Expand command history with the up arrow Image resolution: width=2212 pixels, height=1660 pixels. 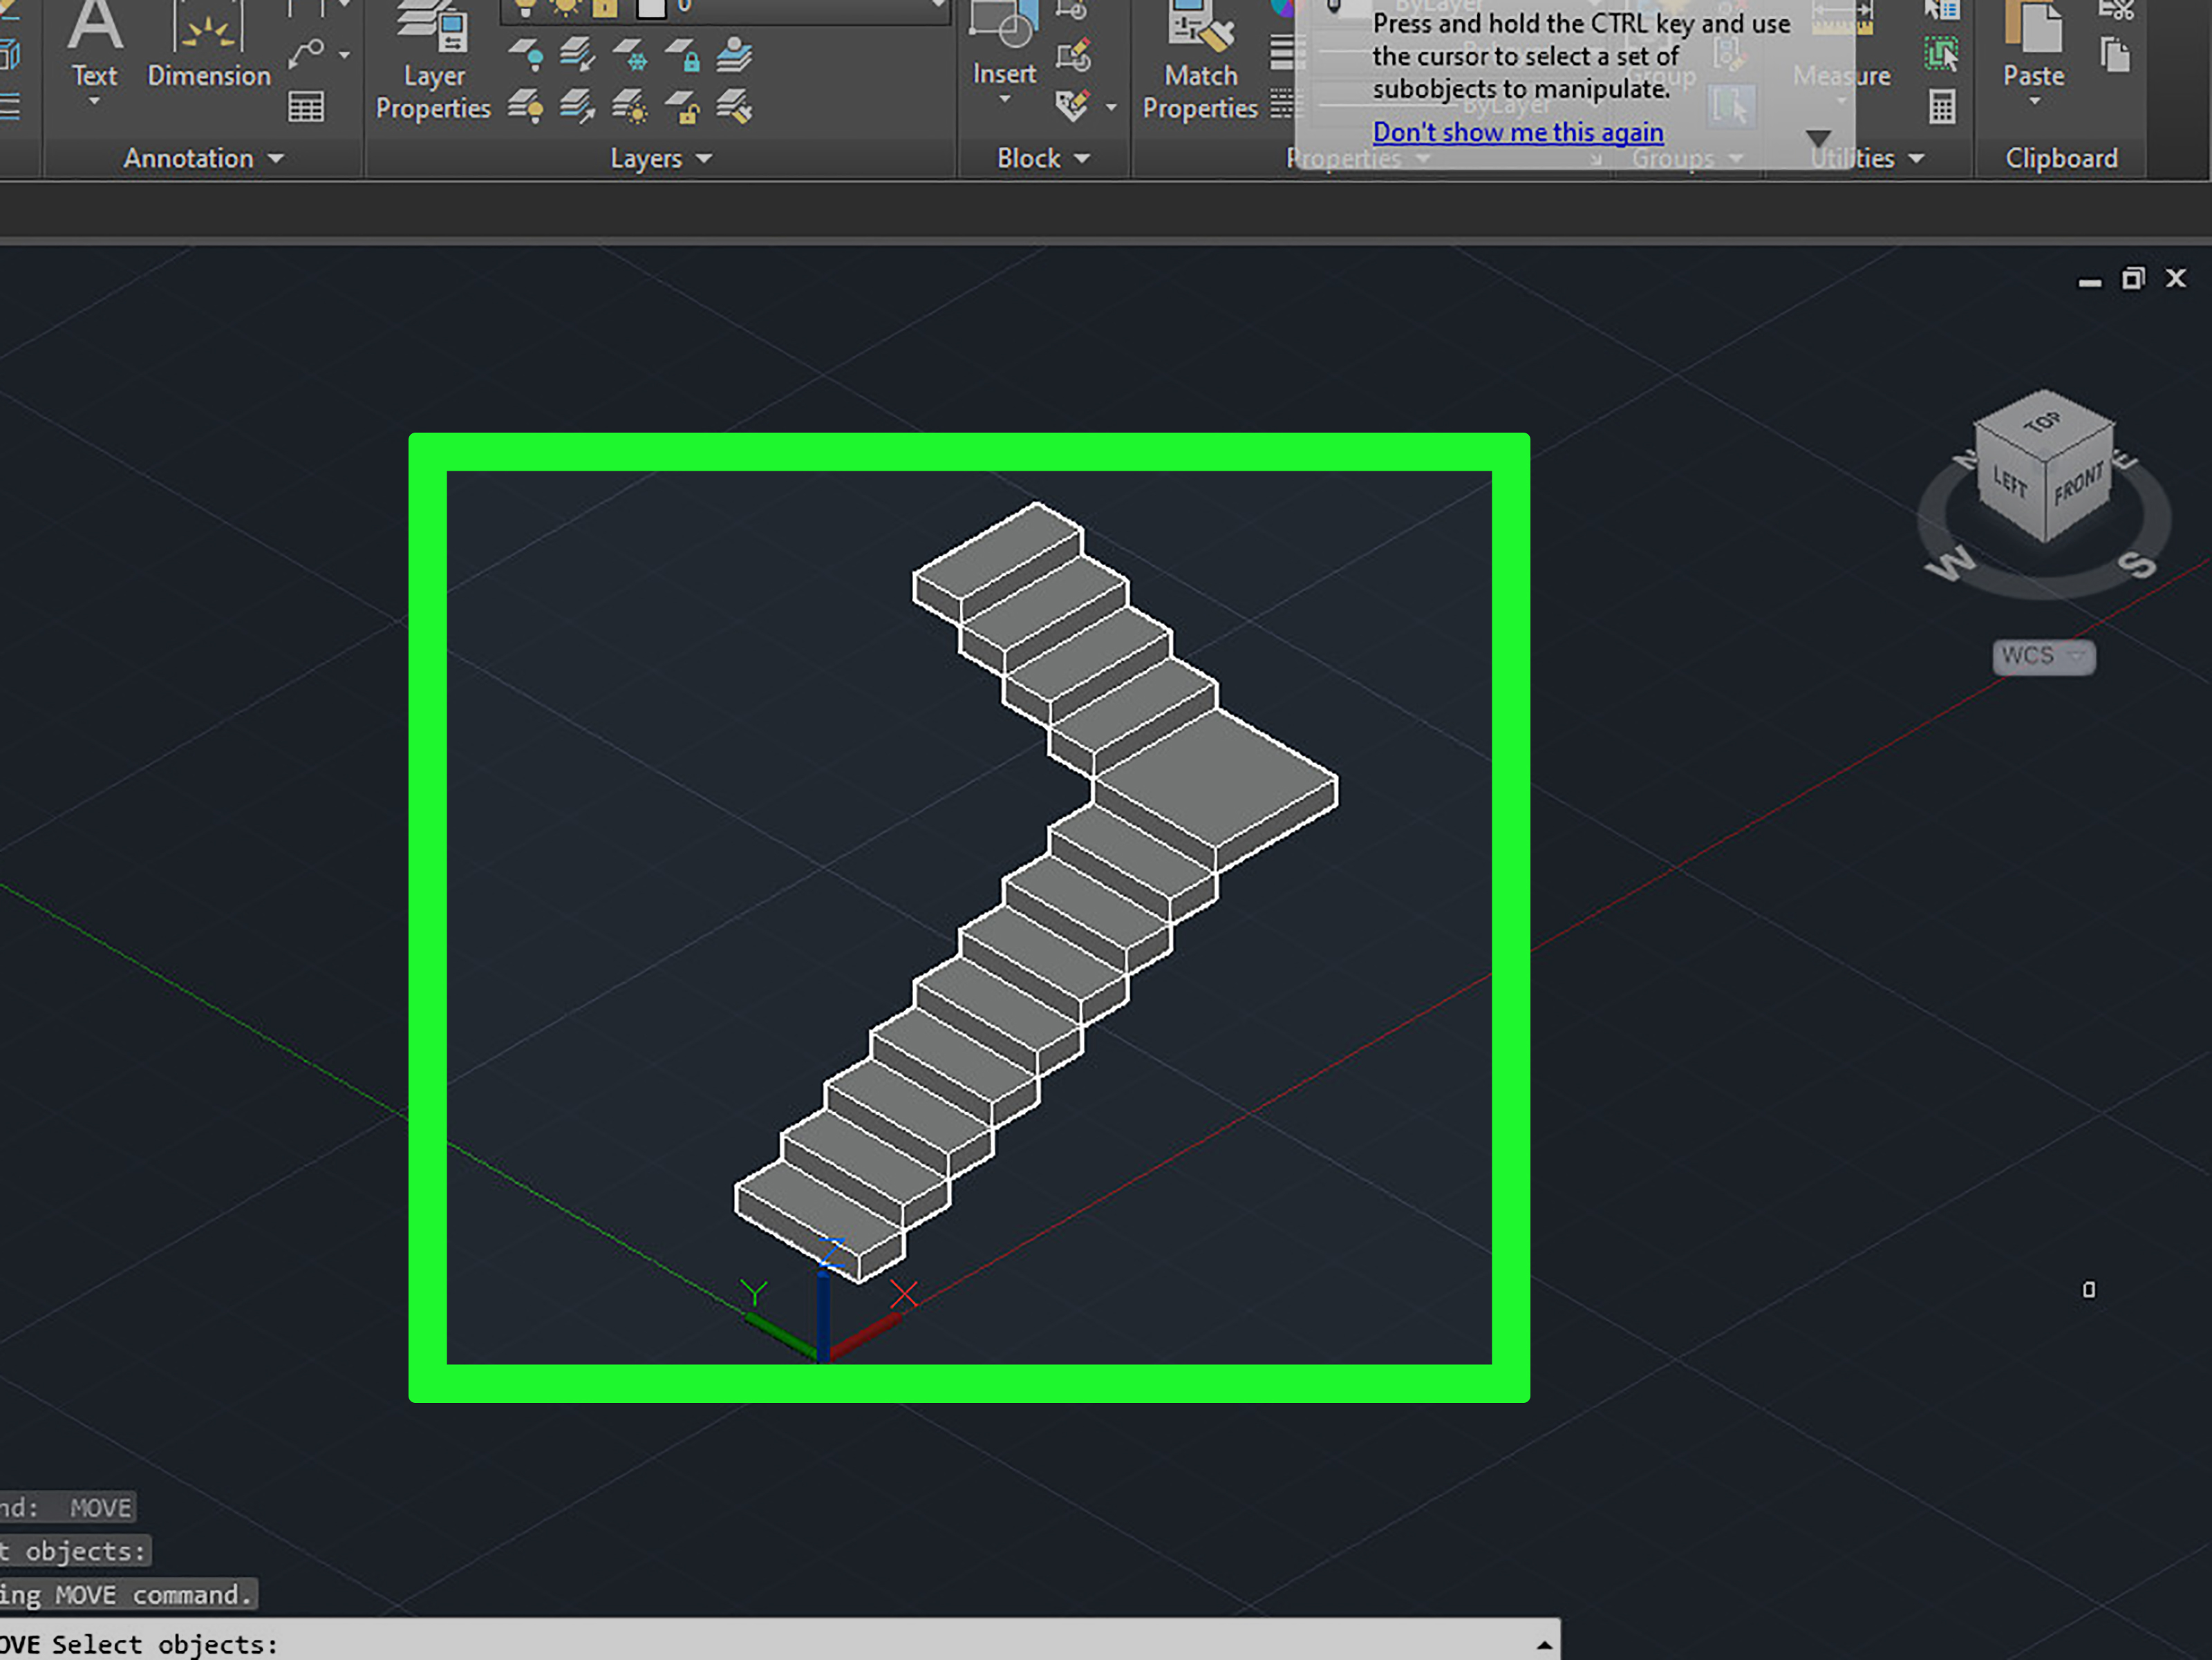pyautogui.click(x=1544, y=1645)
